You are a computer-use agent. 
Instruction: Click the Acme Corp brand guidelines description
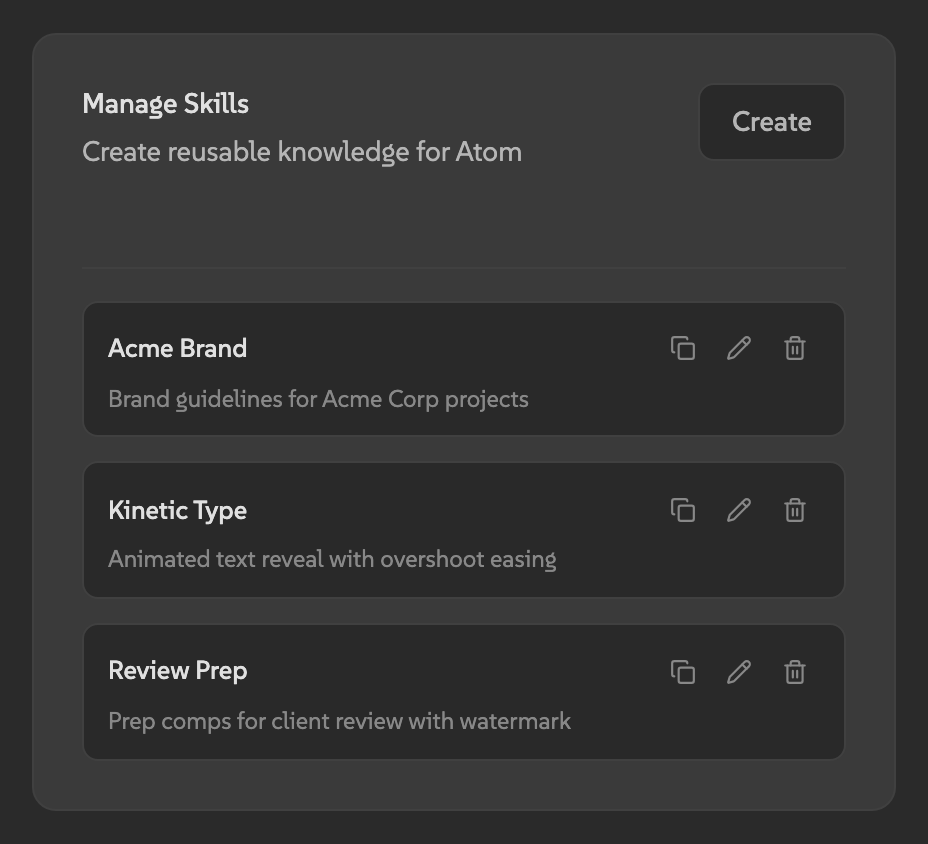click(318, 398)
